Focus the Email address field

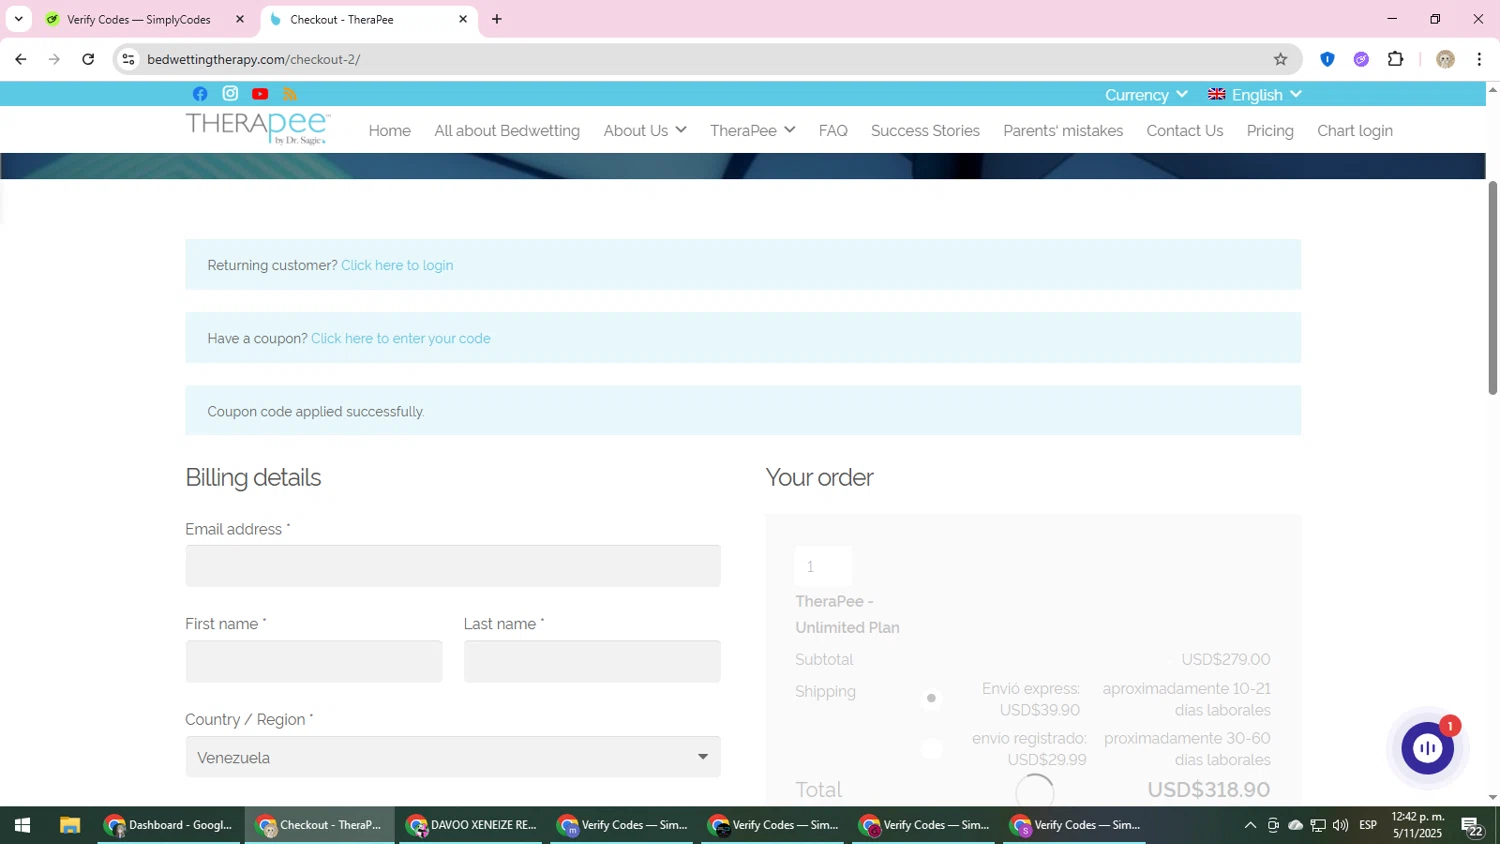click(x=453, y=566)
